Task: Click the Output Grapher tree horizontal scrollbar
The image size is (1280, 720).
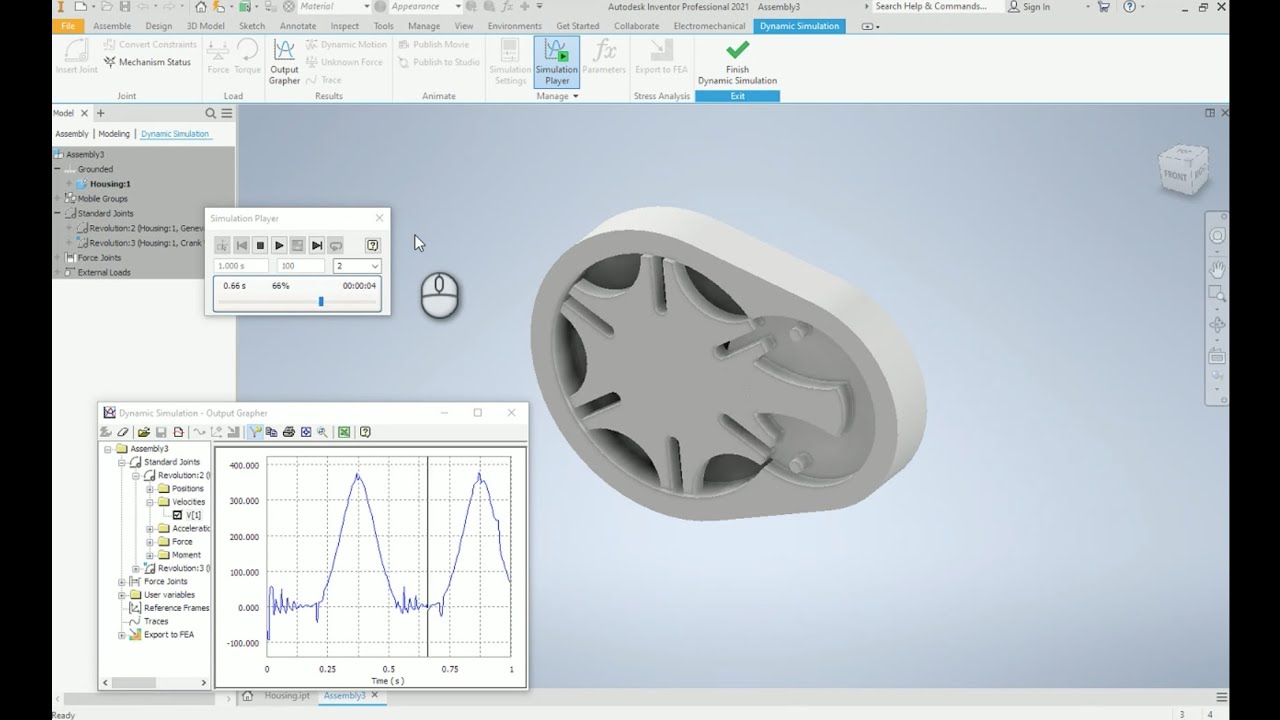Action: pyautogui.click(x=155, y=683)
